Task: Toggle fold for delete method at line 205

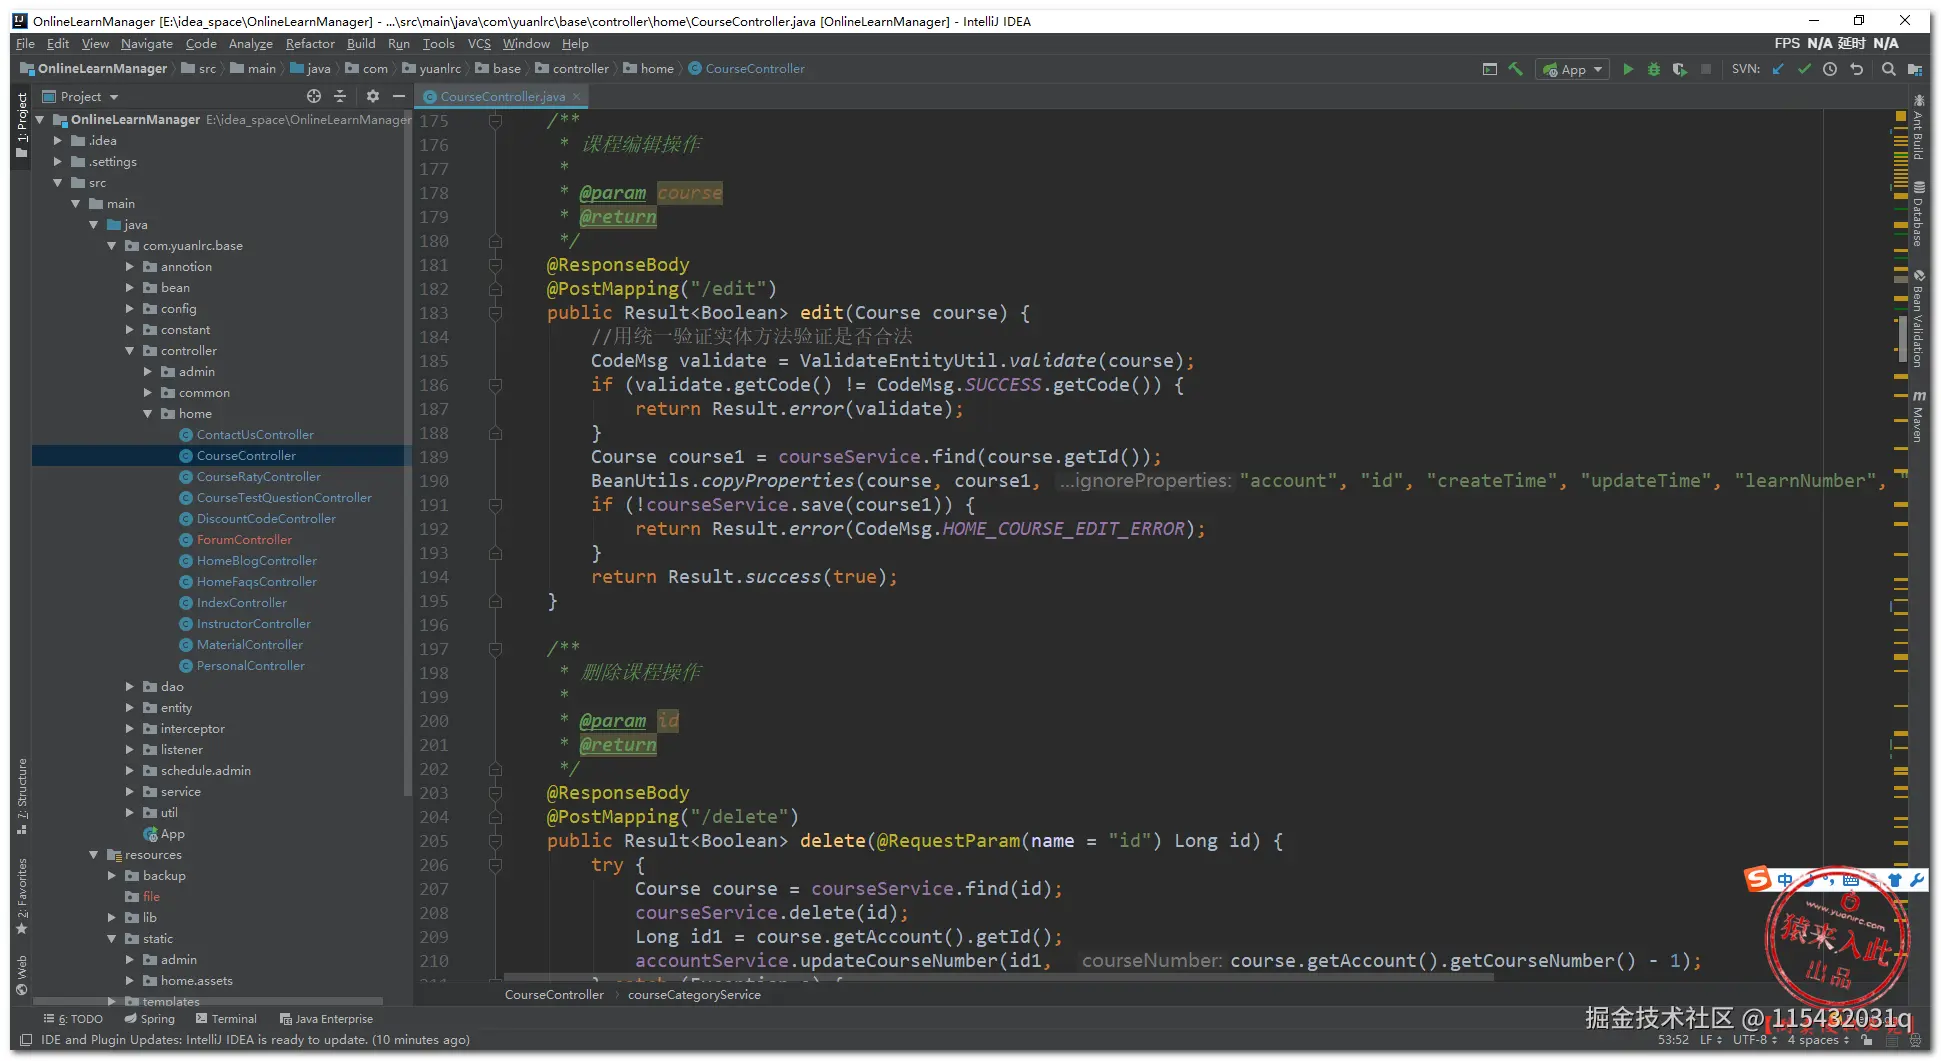Action: [x=495, y=841]
